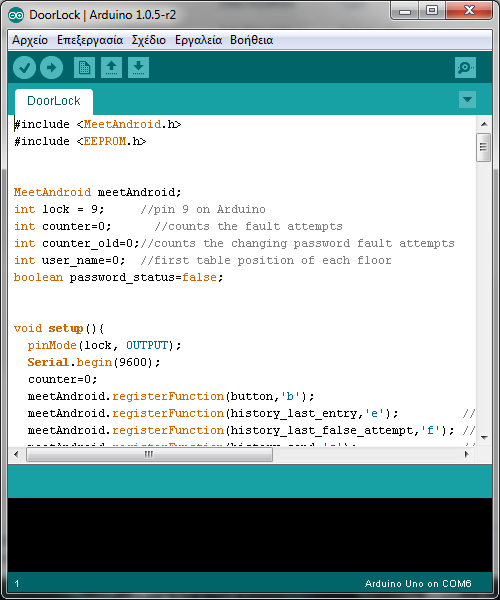The height and width of the screenshot is (600, 500).
Task: Click inside the black console output area
Action: coord(250,535)
